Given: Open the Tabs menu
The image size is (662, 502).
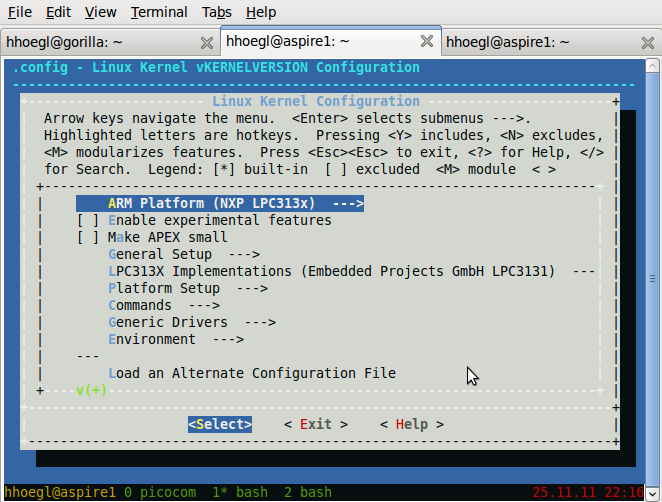Looking at the screenshot, I should 217,12.
